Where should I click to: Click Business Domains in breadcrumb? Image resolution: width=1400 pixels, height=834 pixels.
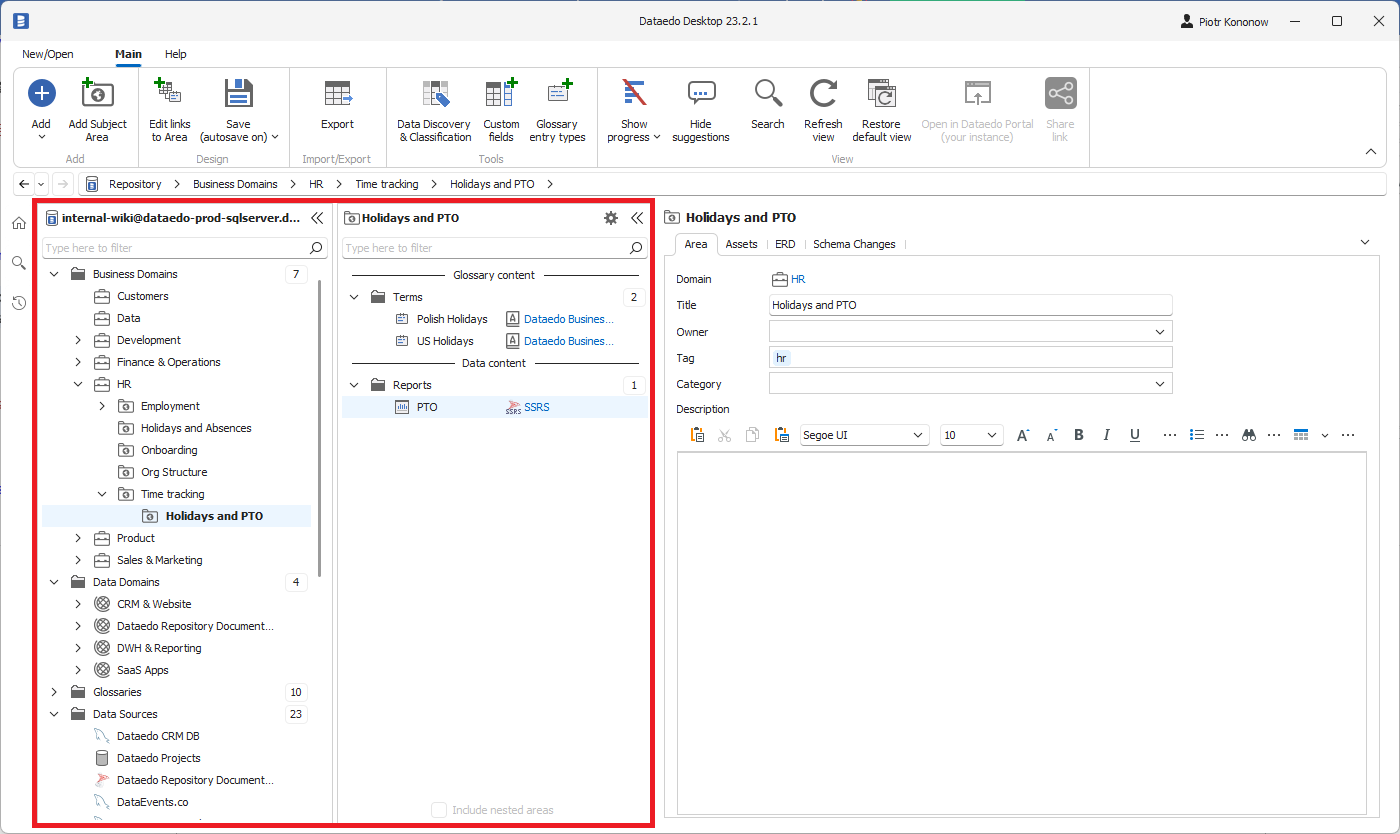tap(235, 184)
